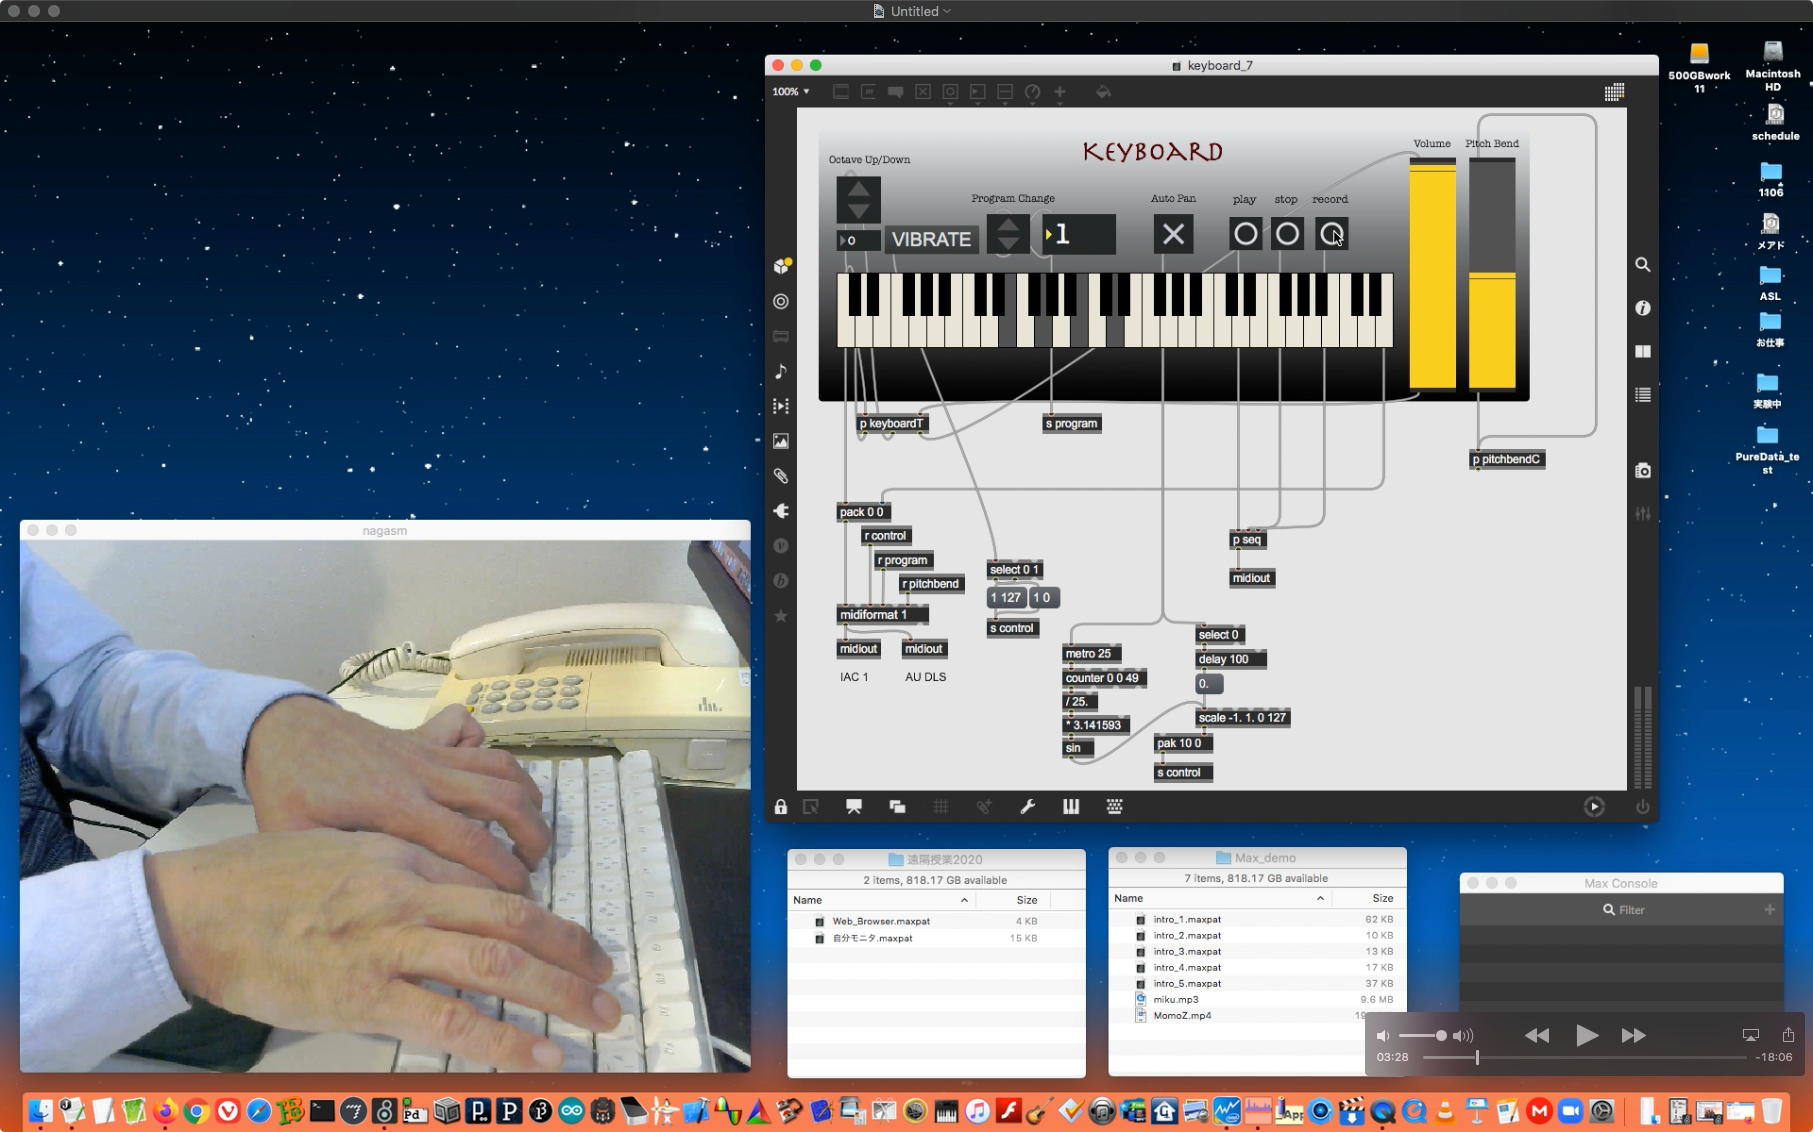Screen dimensions: 1813x1132
Task: Adjust the Pitch Bend slider
Action: click(1492, 273)
